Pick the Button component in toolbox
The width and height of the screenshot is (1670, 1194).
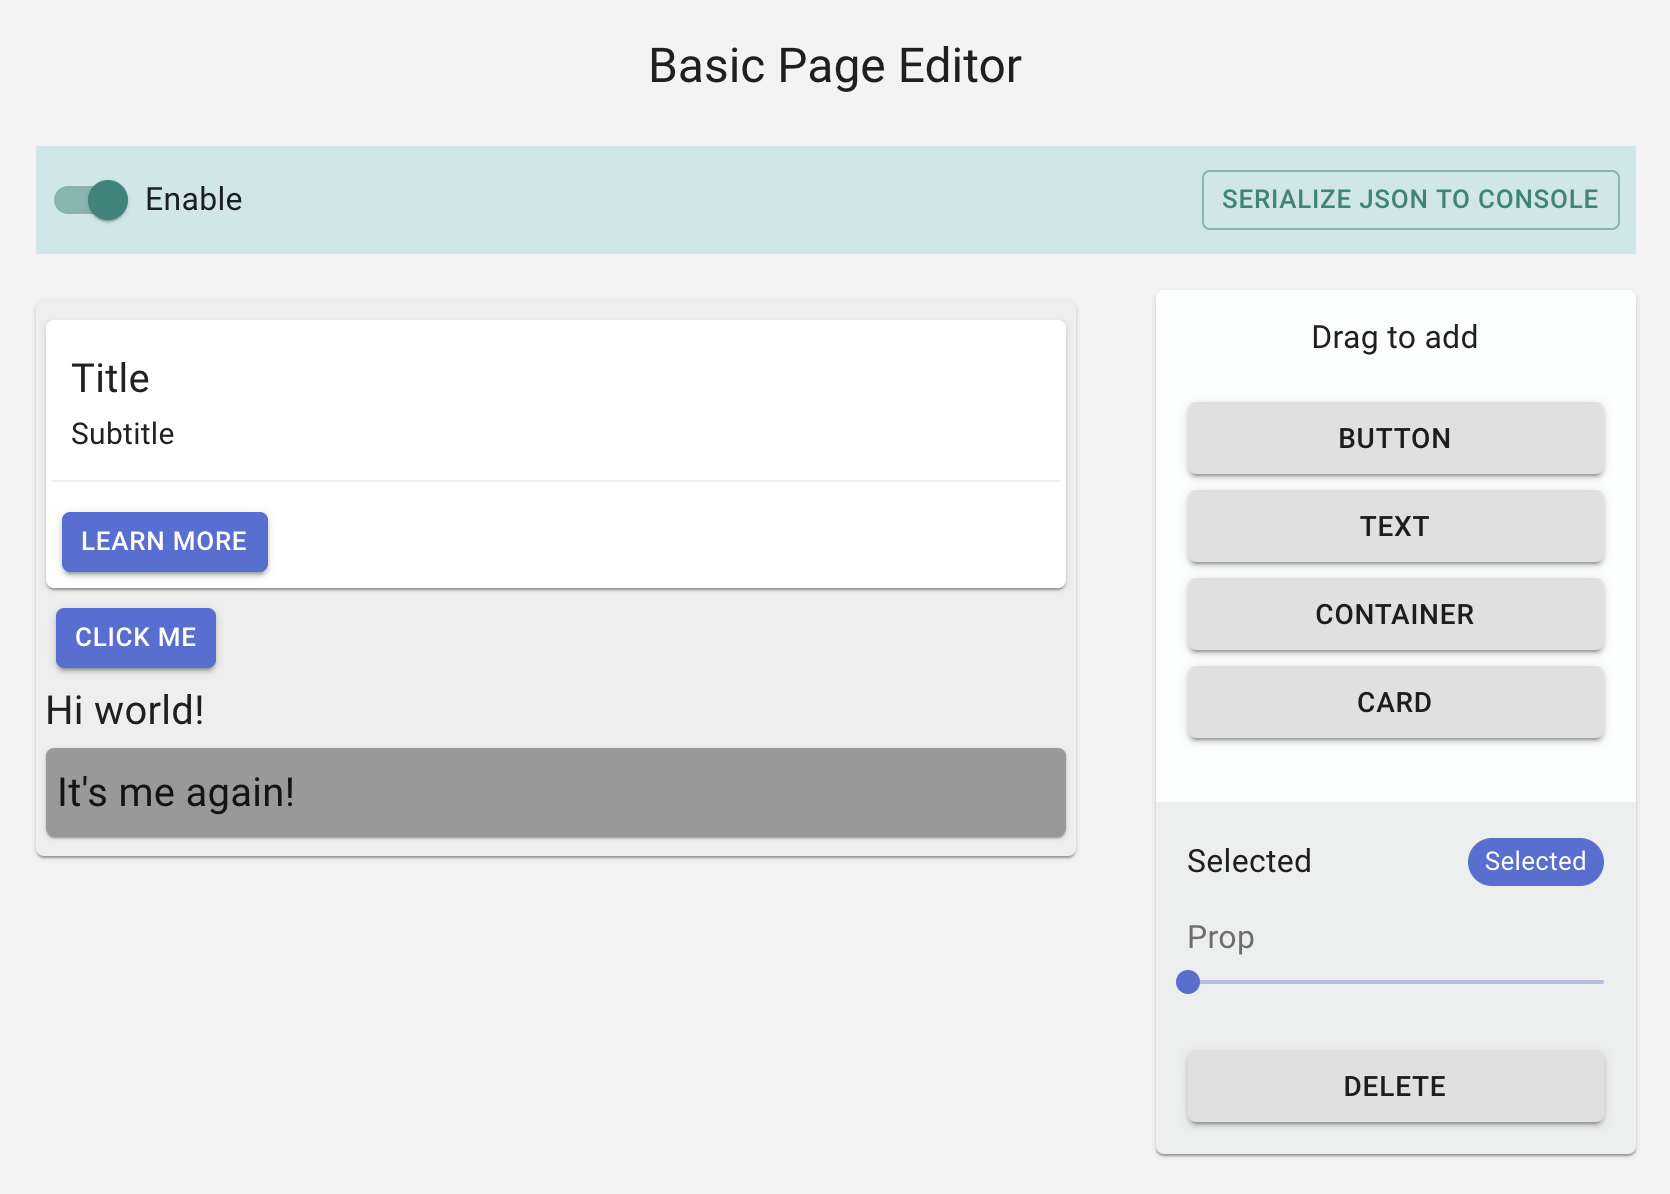tap(1394, 439)
